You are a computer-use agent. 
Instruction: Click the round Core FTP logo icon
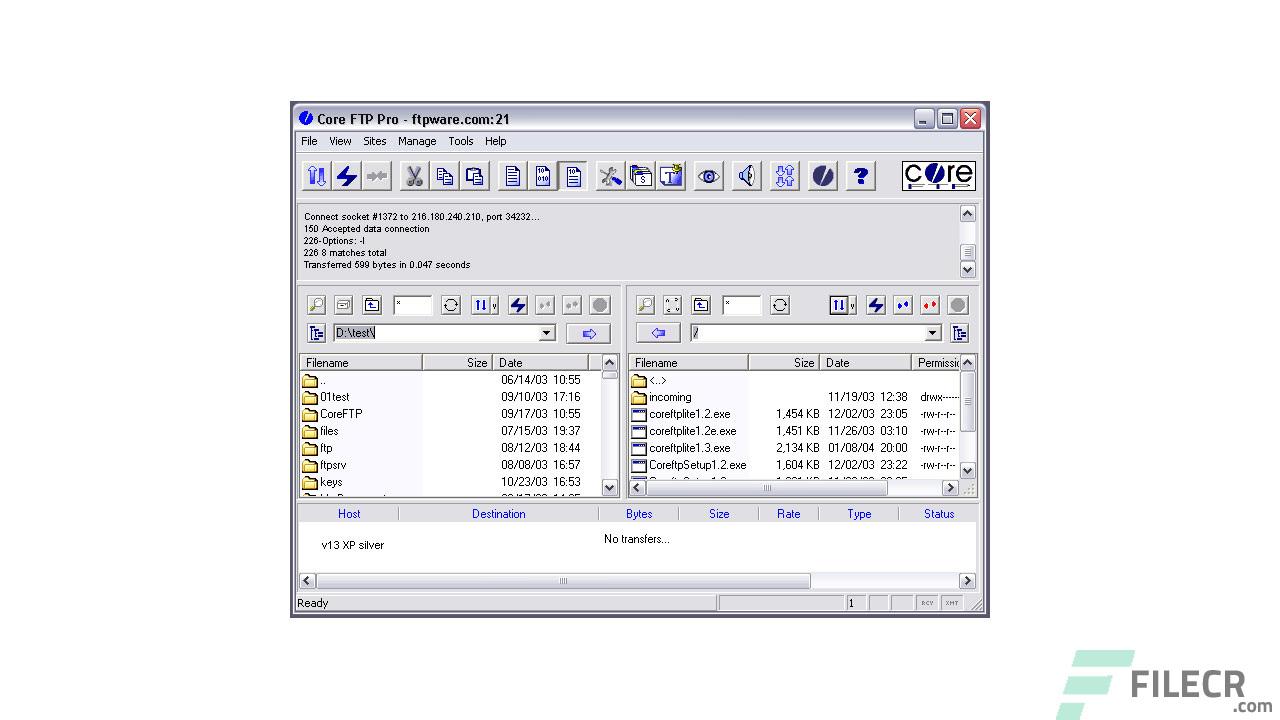point(823,177)
